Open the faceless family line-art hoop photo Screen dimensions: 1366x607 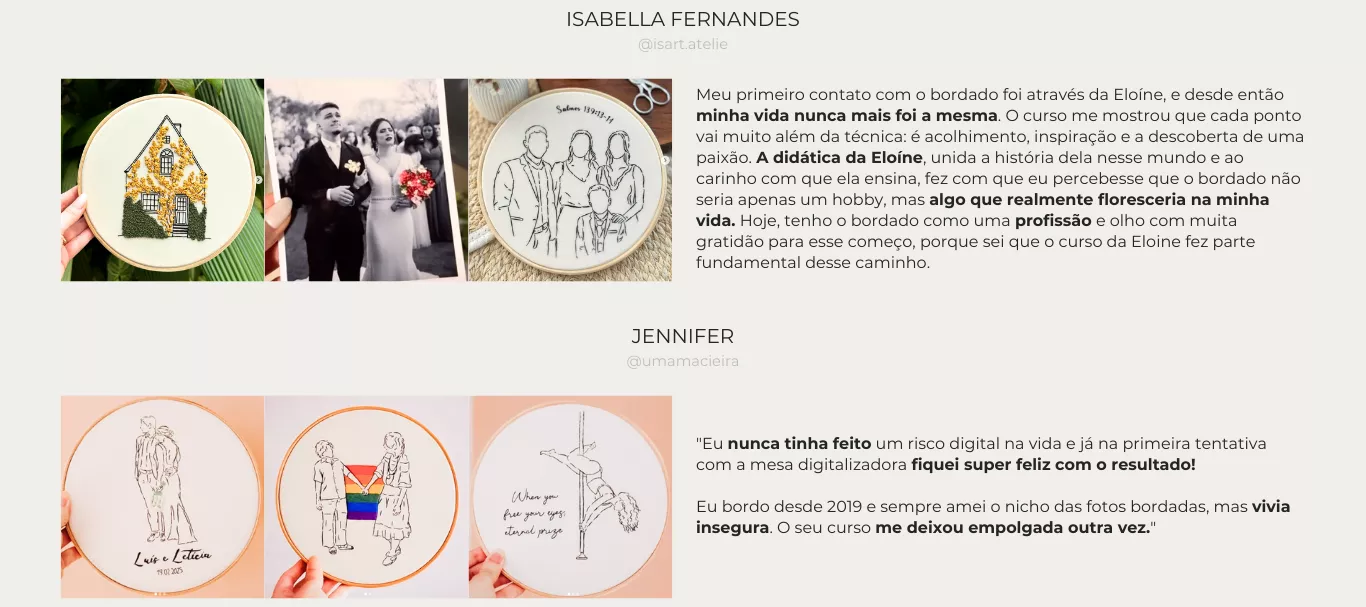click(571, 180)
